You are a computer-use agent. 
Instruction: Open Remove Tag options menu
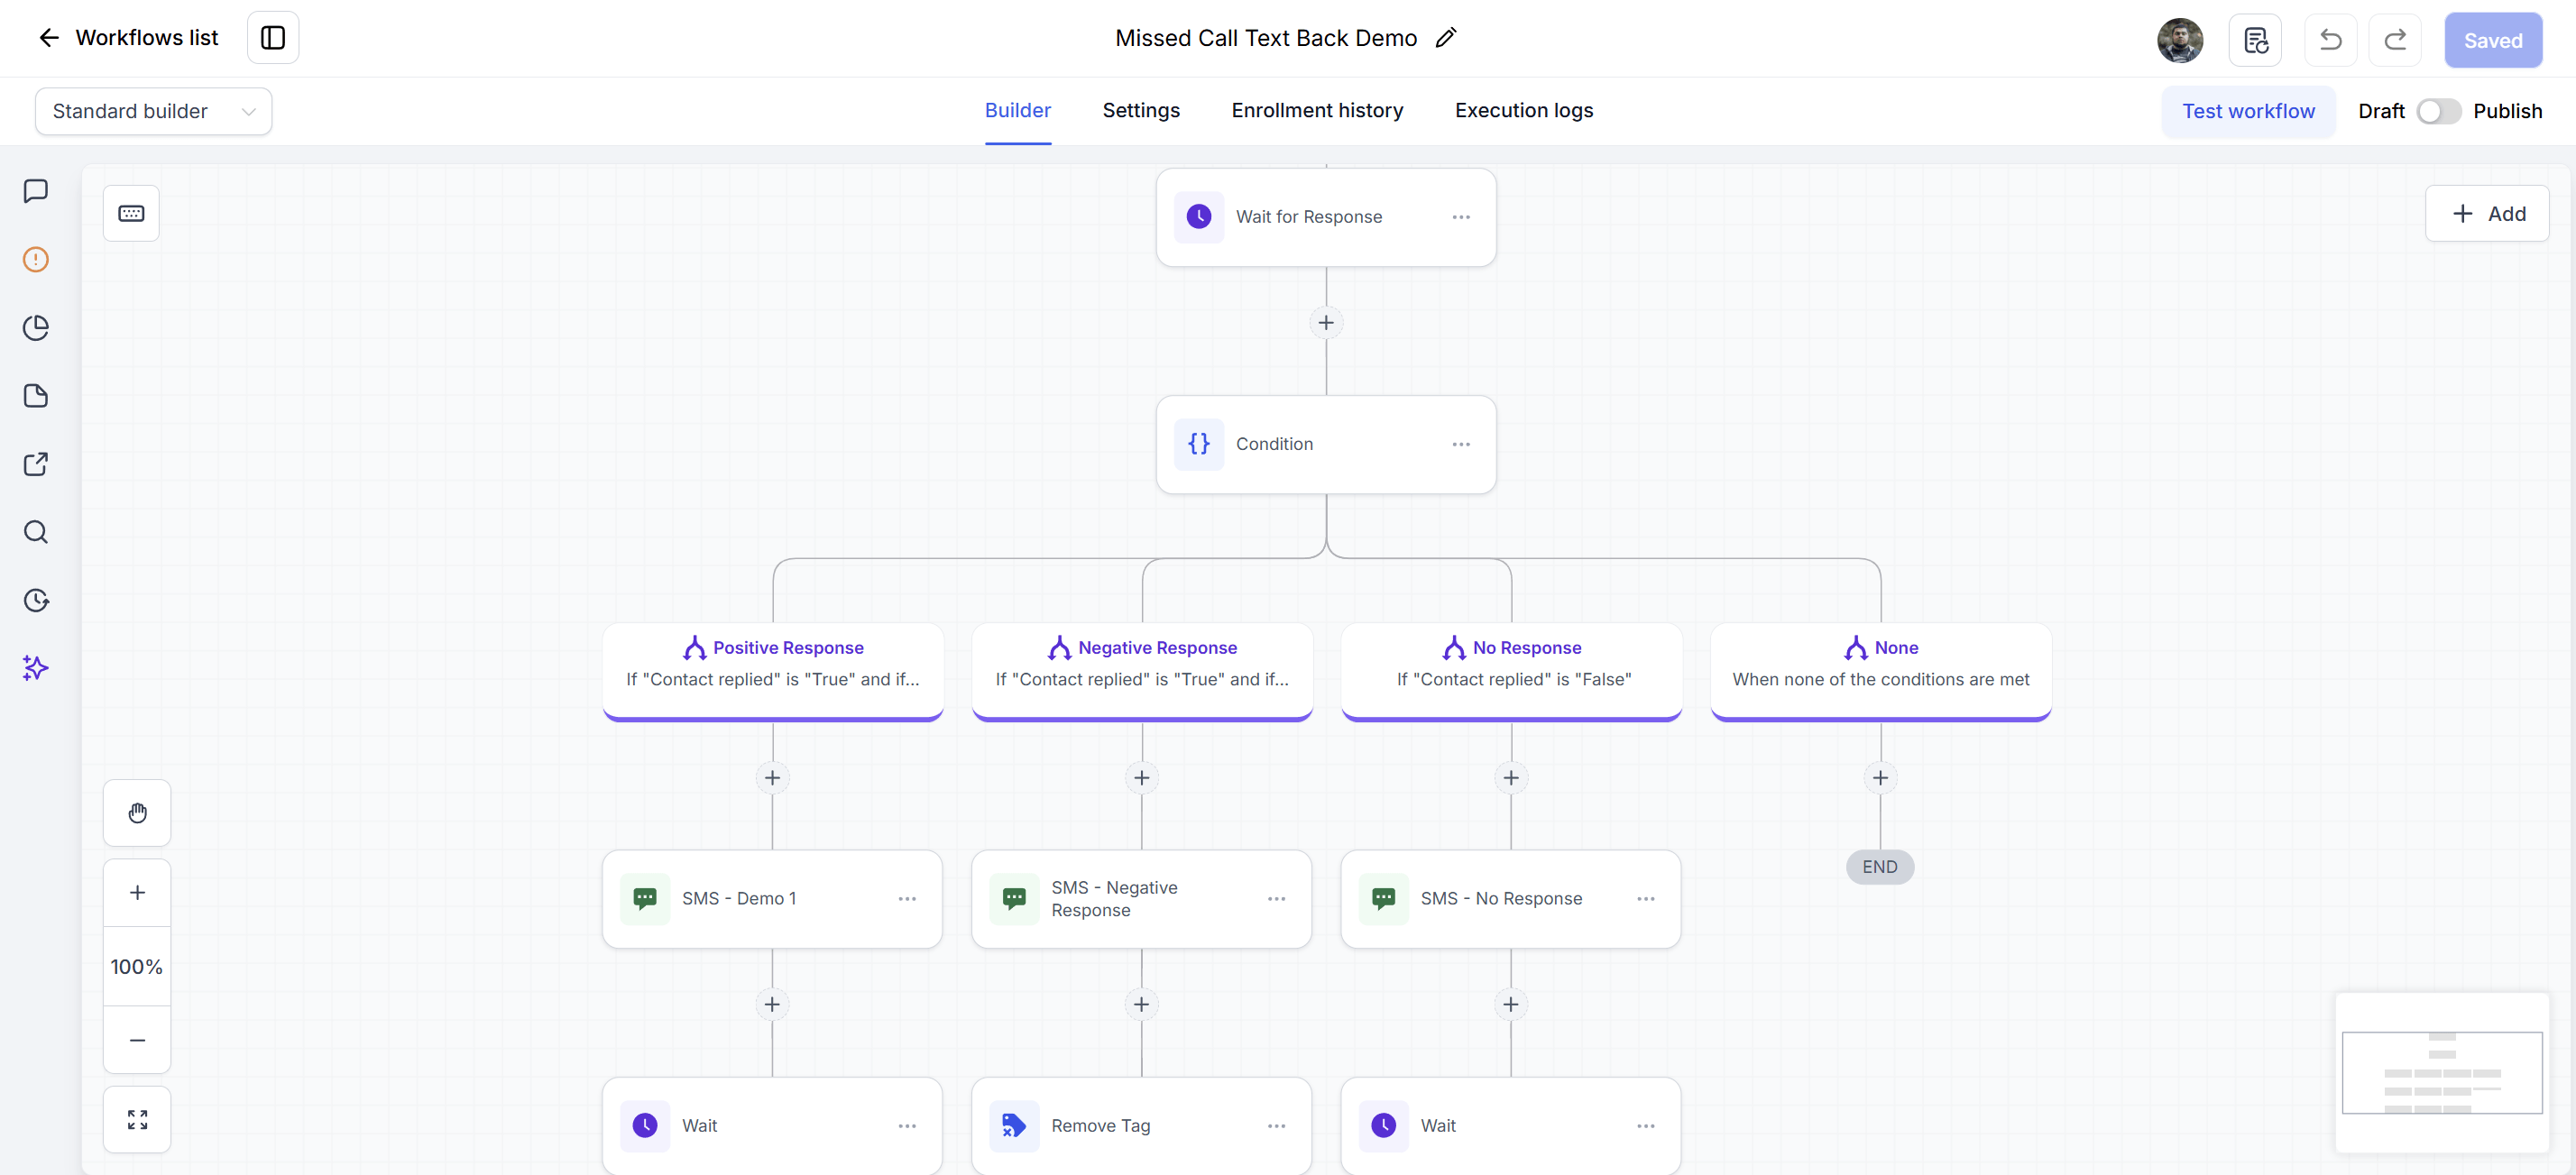click(x=1276, y=1126)
